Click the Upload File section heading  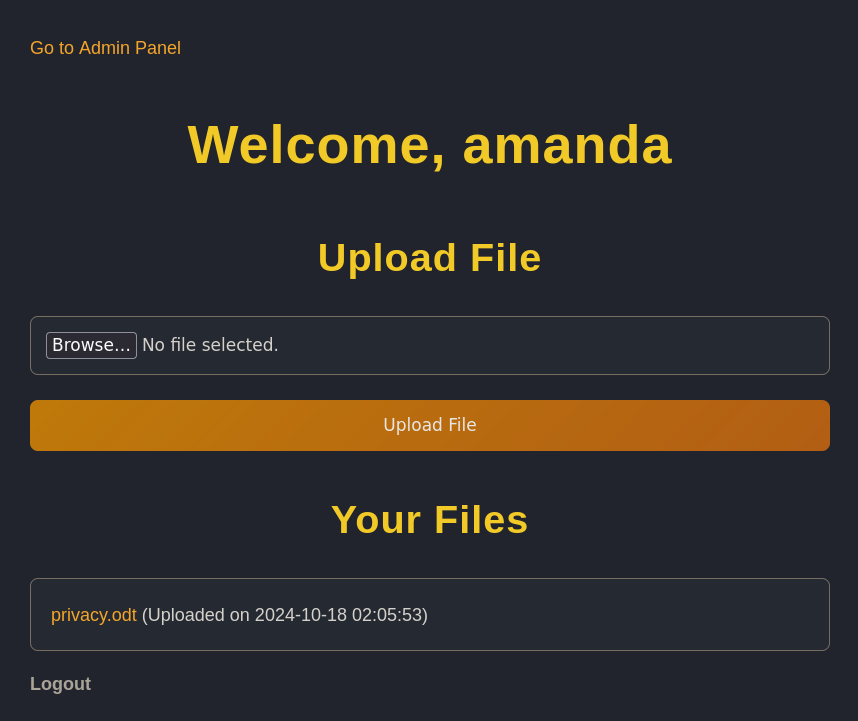coord(429,257)
